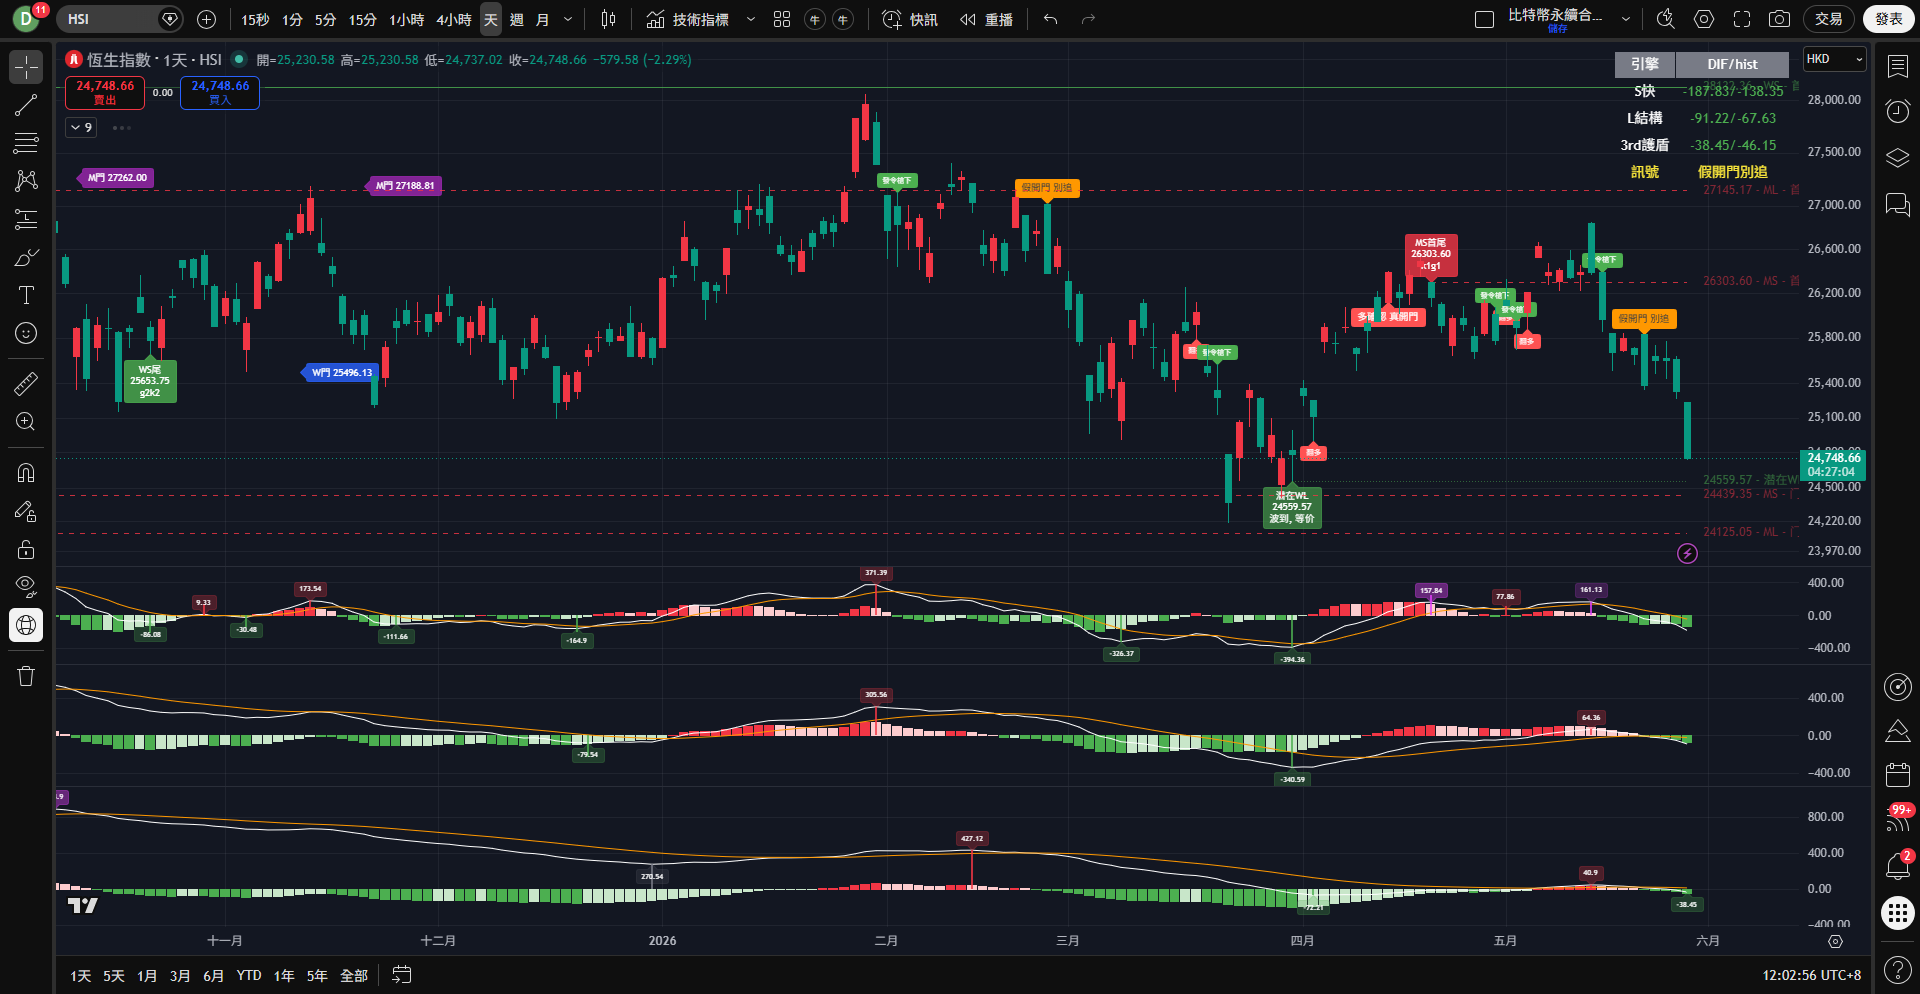Select the trend line drawing tool
The width and height of the screenshot is (1920, 994).
coord(26,105)
